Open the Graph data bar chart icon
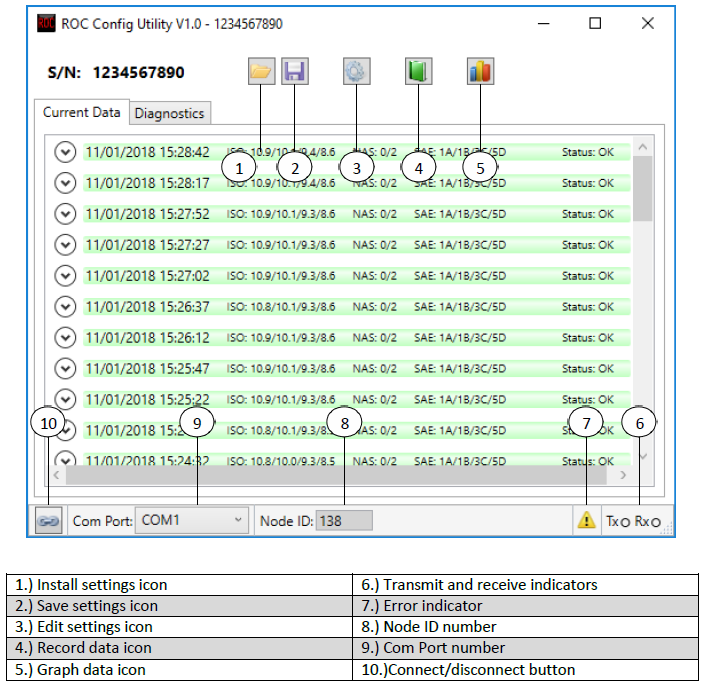This screenshot has height=686, width=703. click(480, 71)
